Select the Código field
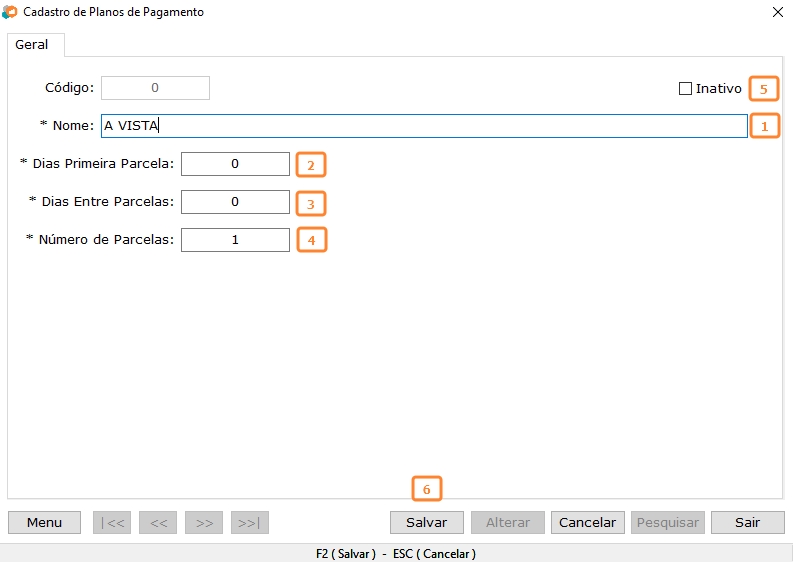This screenshot has width=793, height=562. click(x=155, y=88)
